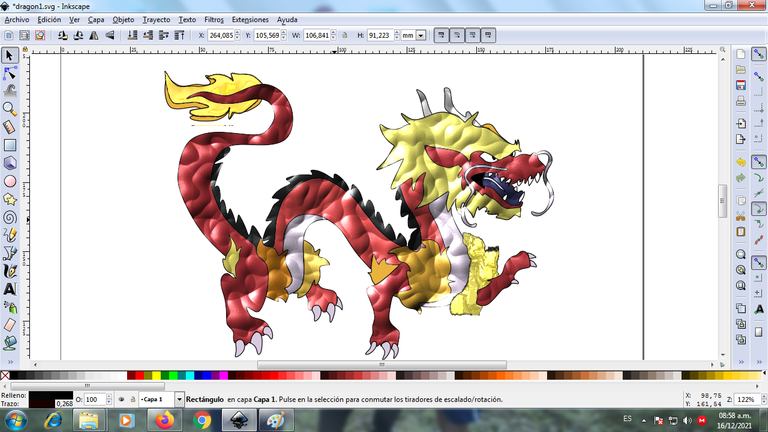Open the Capa 1 layer dropdown
Viewport: 768px width, 432px height.
pos(179,400)
